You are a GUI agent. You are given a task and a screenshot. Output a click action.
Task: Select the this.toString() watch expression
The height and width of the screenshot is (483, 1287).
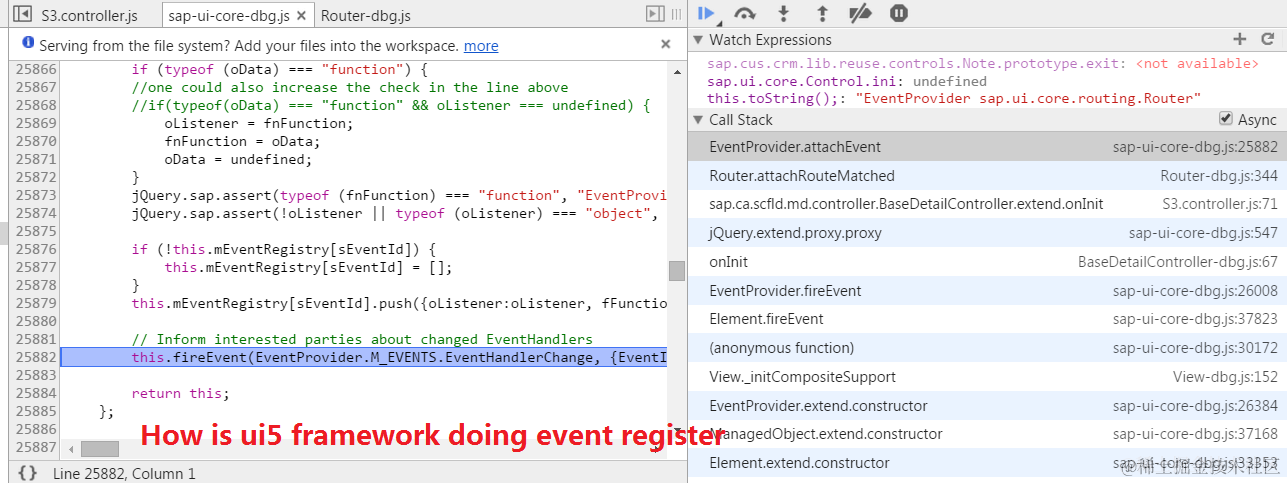(x=953, y=98)
